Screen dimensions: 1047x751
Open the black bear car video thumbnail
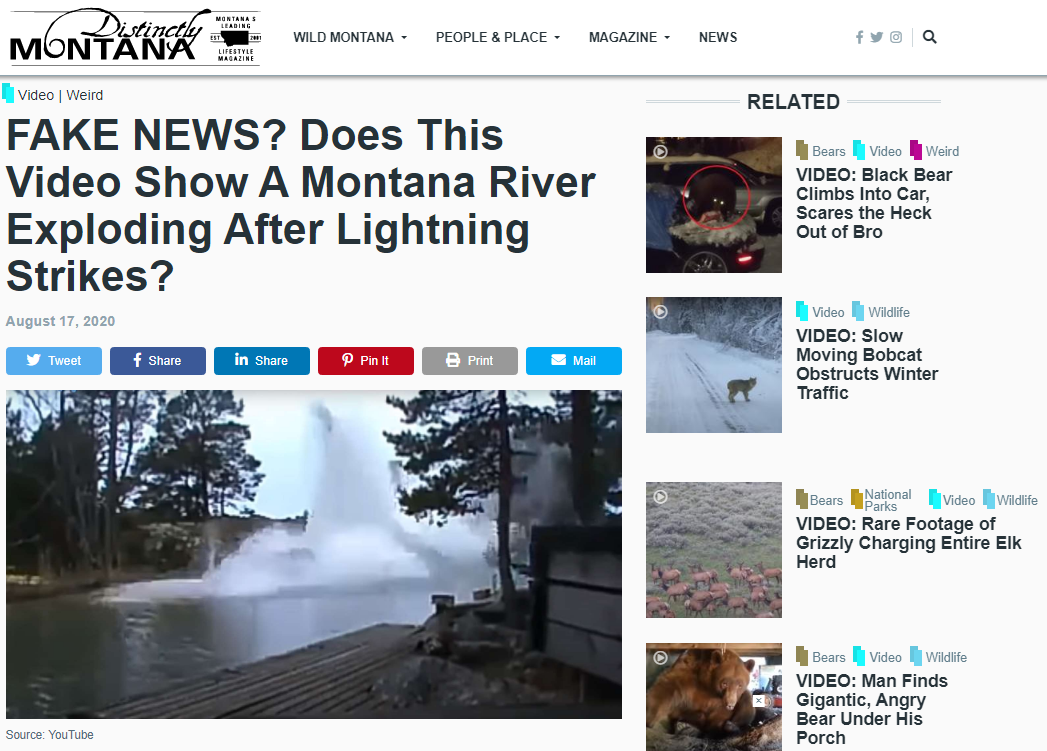click(714, 205)
